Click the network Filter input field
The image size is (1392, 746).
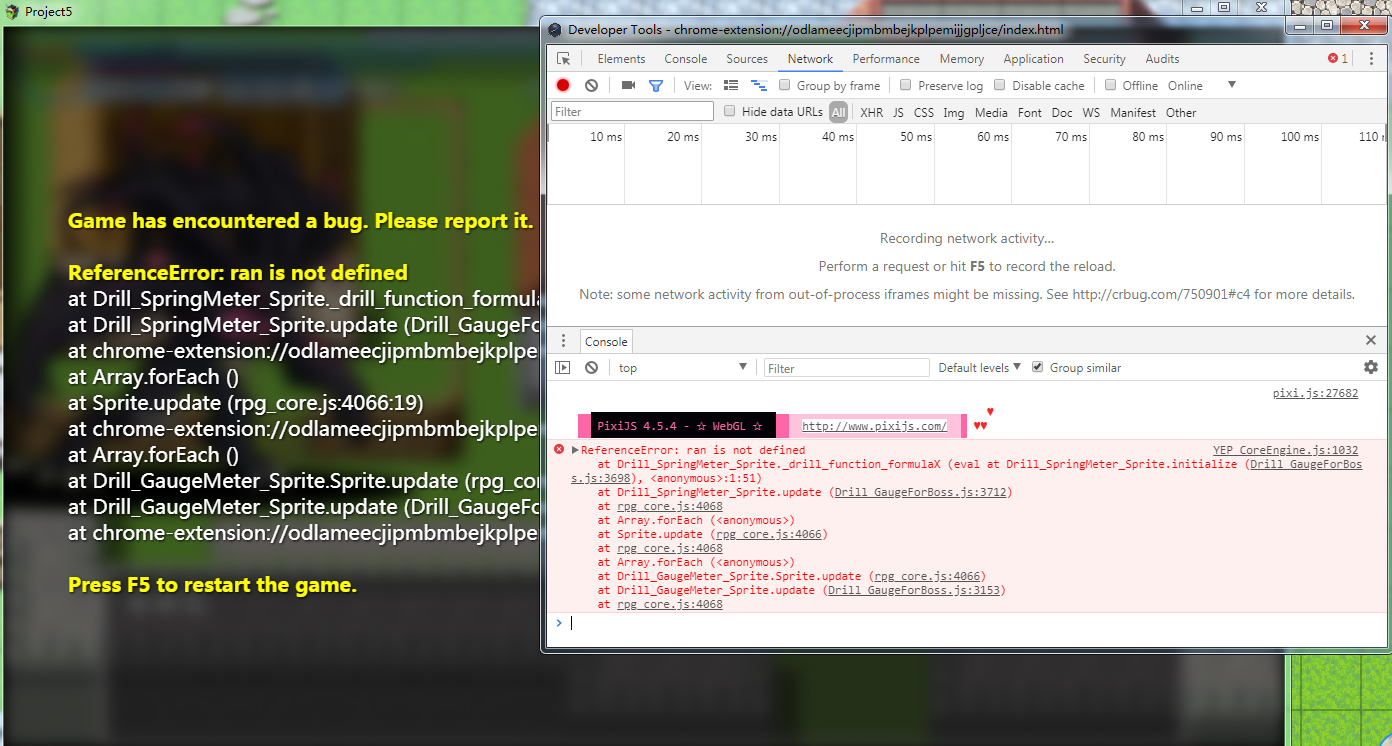point(632,111)
